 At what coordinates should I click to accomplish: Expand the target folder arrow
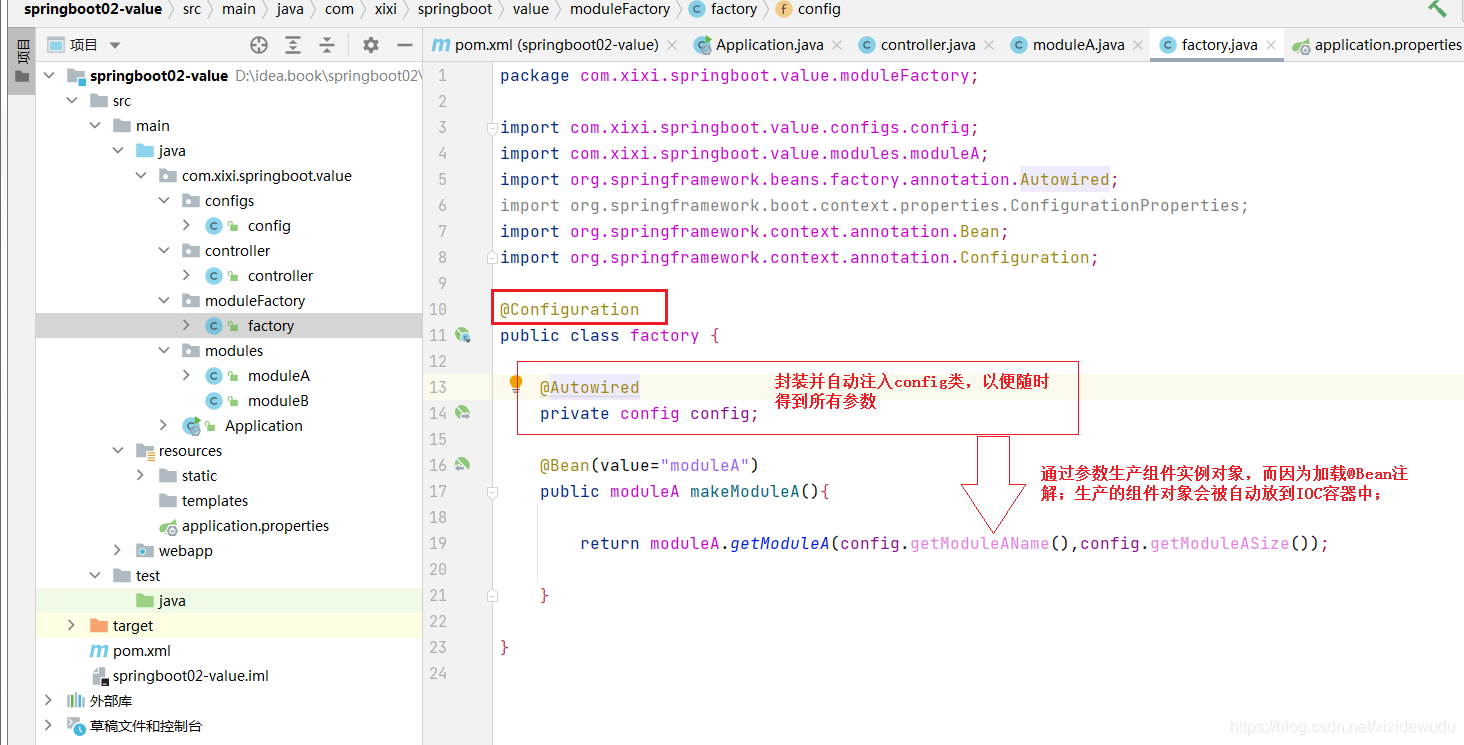[x=72, y=626]
